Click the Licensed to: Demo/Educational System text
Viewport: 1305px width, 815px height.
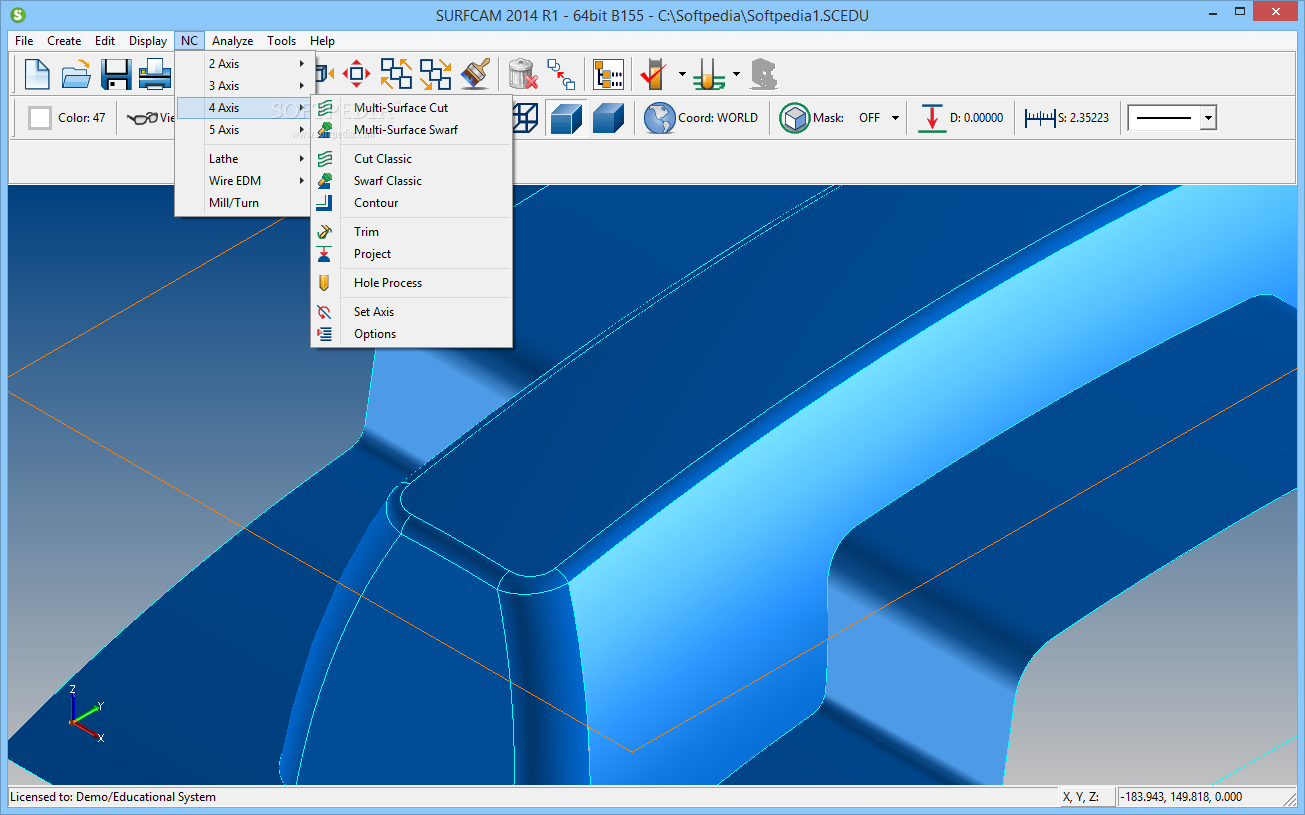click(113, 797)
